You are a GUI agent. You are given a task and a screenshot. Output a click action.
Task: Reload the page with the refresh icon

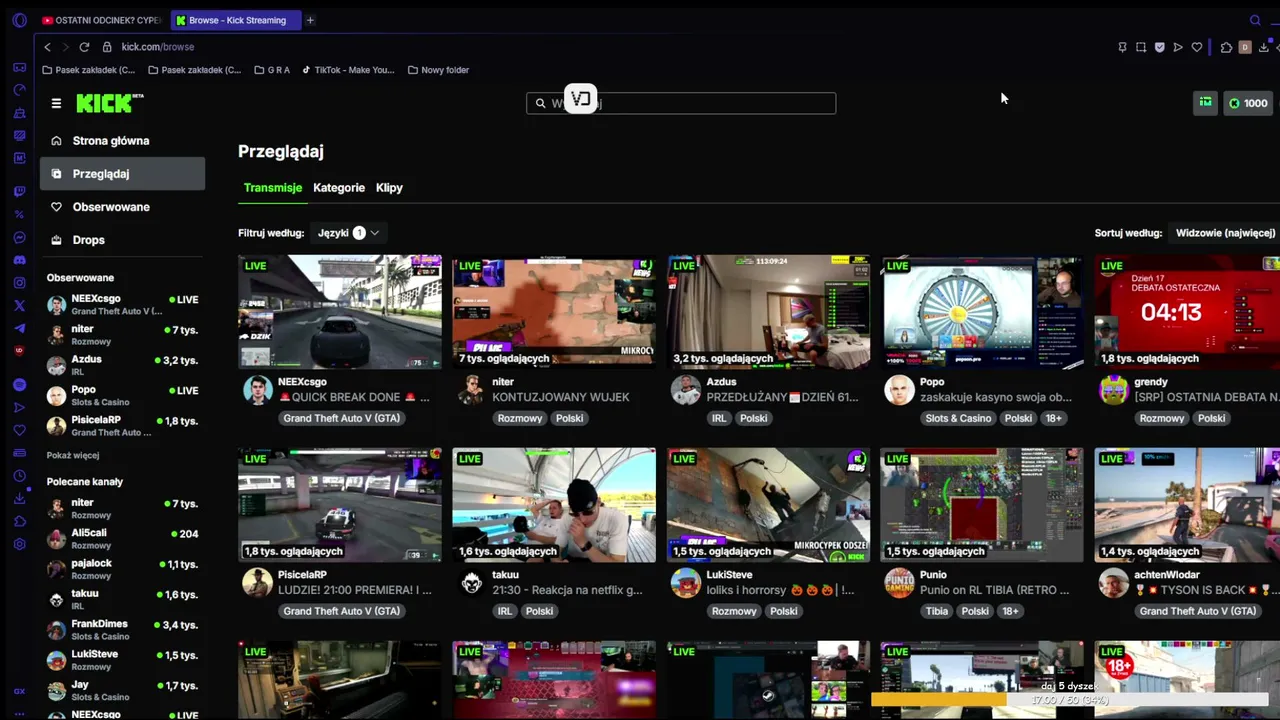tap(84, 47)
